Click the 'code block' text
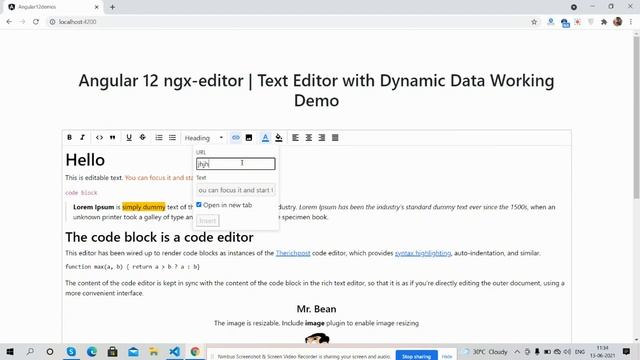640x360 pixels. pyautogui.click(x=81, y=193)
